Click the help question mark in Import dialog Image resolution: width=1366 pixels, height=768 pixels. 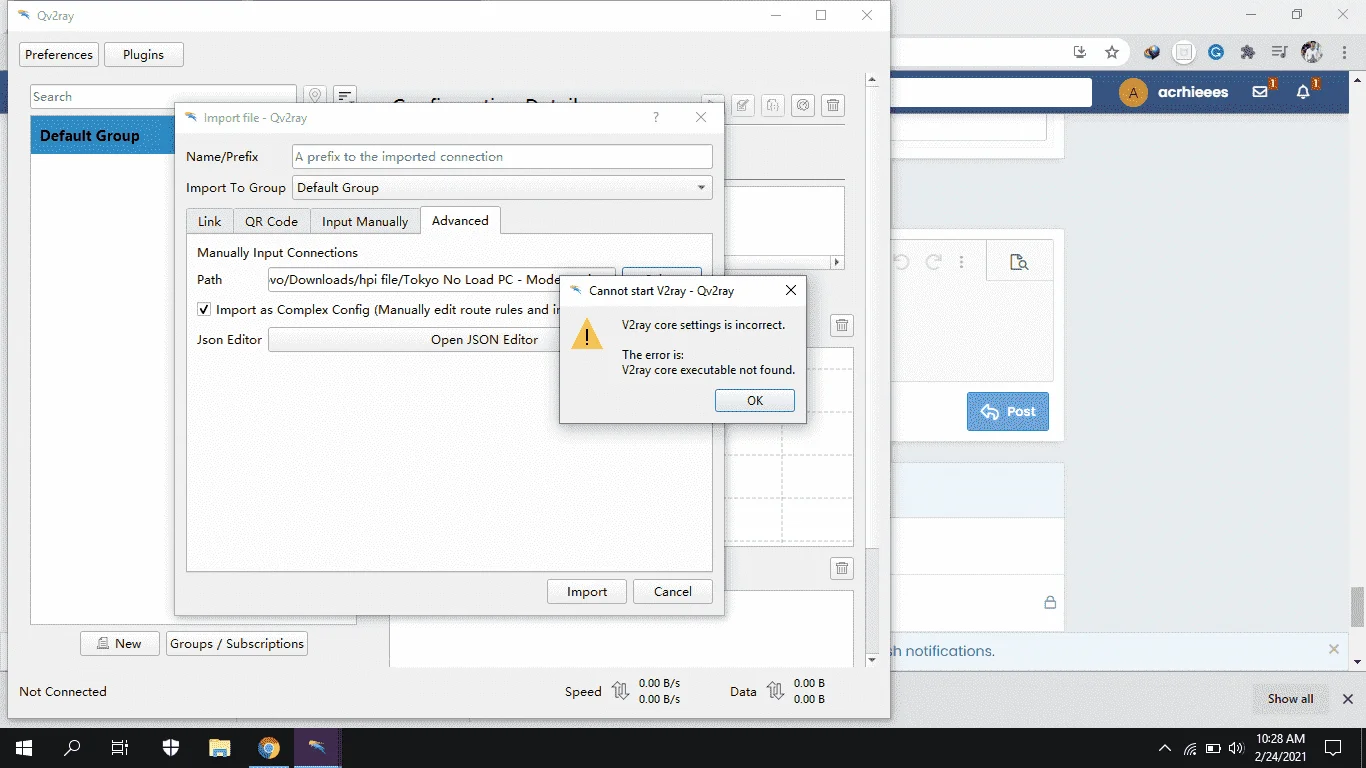point(656,117)
